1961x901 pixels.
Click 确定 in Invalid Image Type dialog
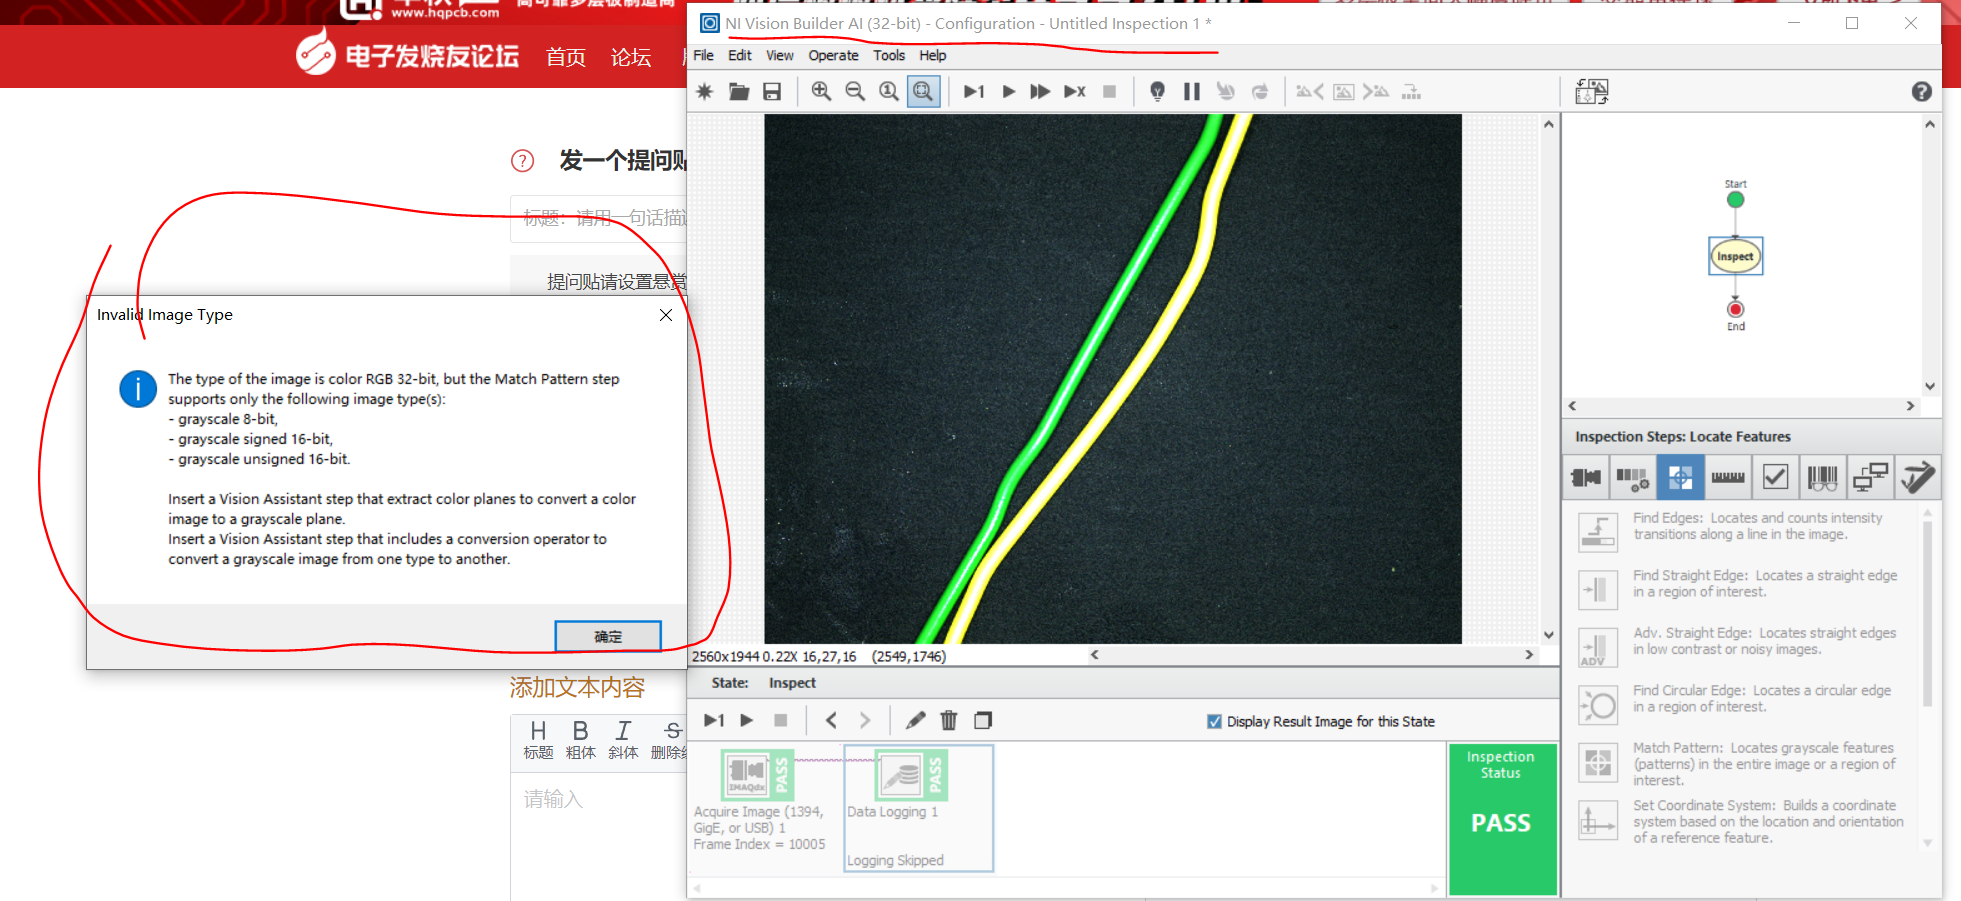(608, 636)
